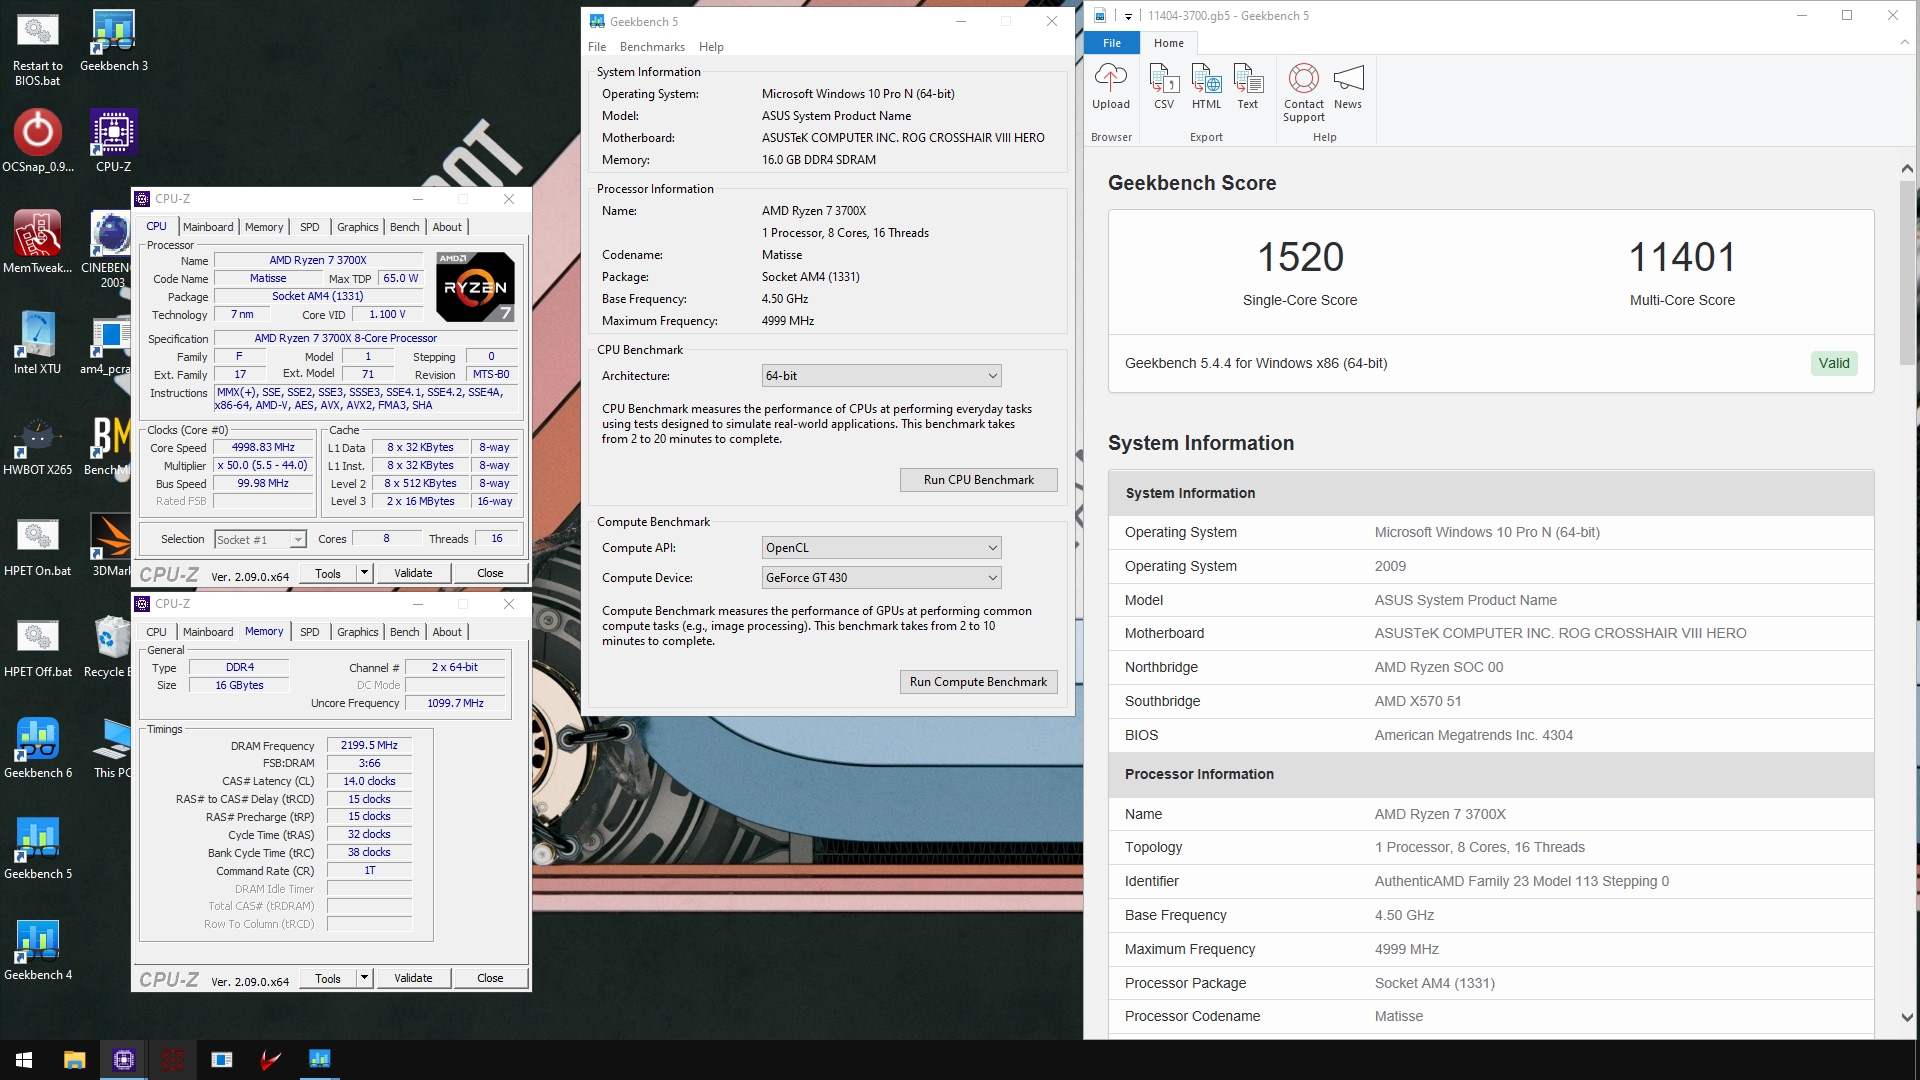Open Geekbench 4 desktop icon
The width and height of the screenshot is (1920, 1080).
pos(38,950)
